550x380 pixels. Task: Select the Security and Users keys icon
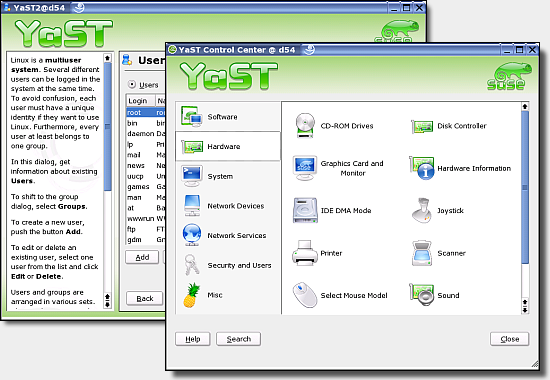[x=192, y=265]
